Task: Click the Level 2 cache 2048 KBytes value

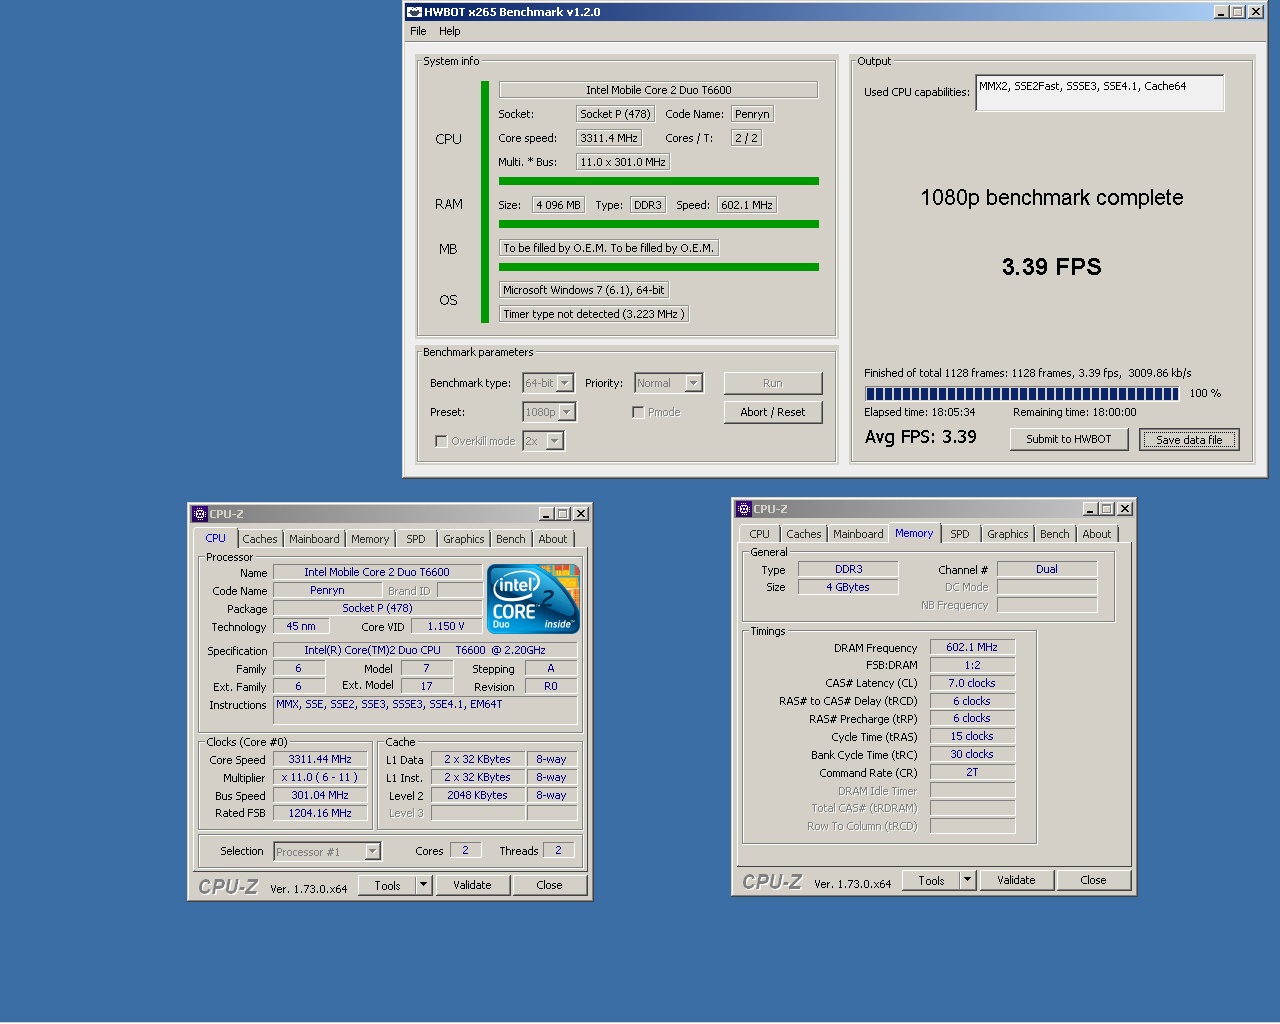Action: [x=477, y=795]
